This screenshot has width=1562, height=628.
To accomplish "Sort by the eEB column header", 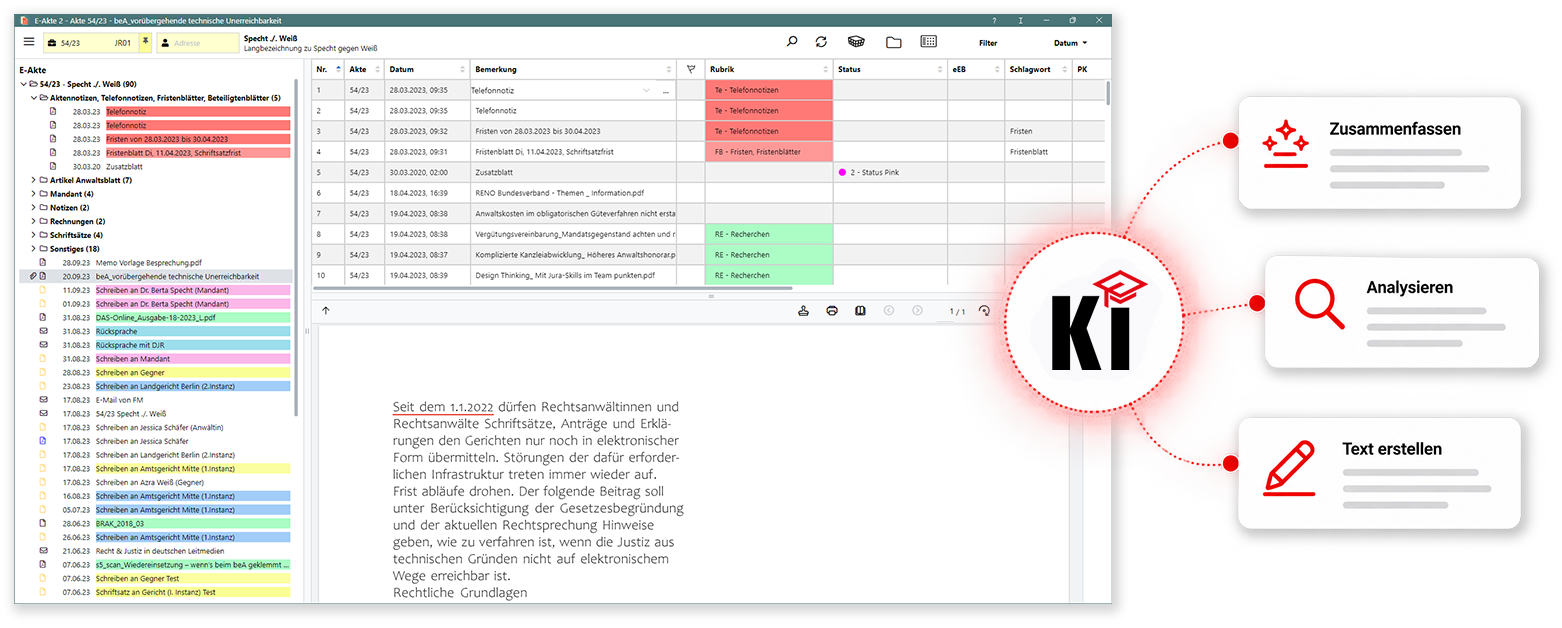I will click(975, 69).
